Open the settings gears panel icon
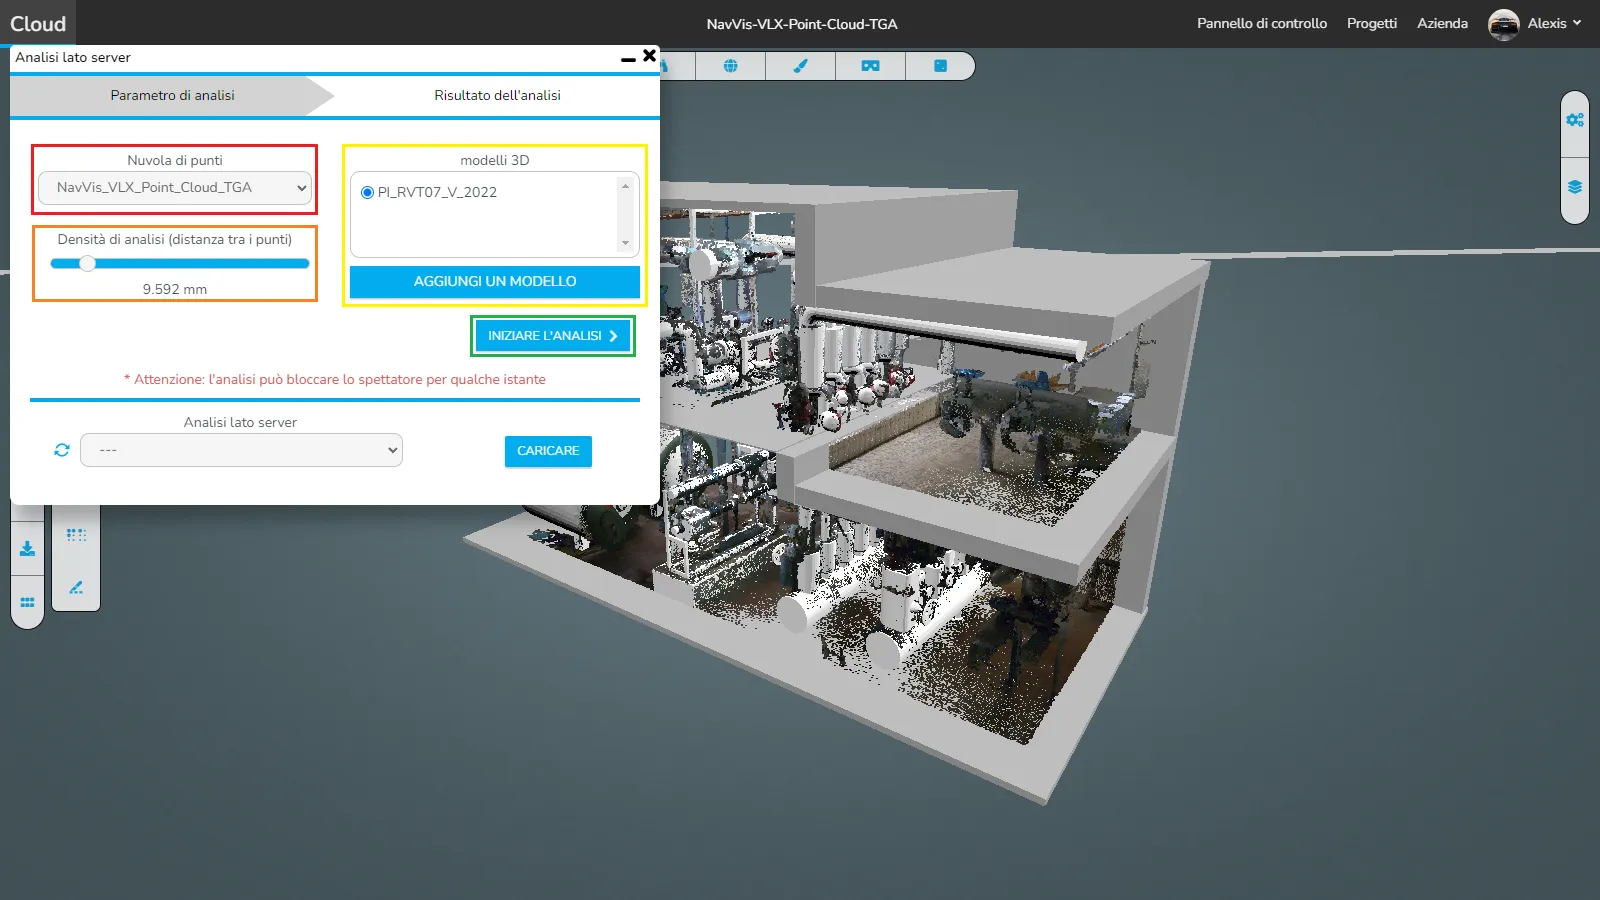 click(x=1575, y=120)
